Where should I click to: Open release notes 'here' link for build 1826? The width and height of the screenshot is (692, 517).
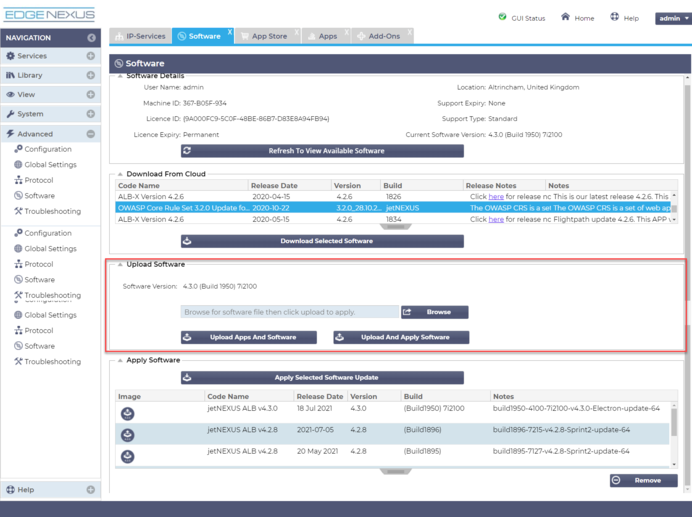[496, 196]
